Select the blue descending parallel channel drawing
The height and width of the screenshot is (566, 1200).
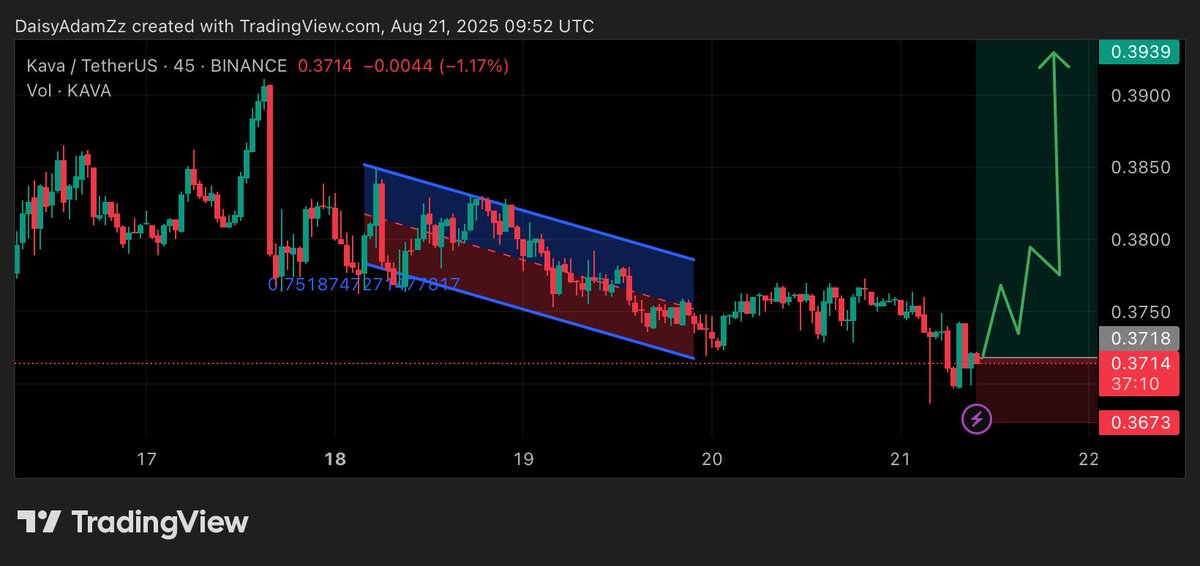pos(528,261)
